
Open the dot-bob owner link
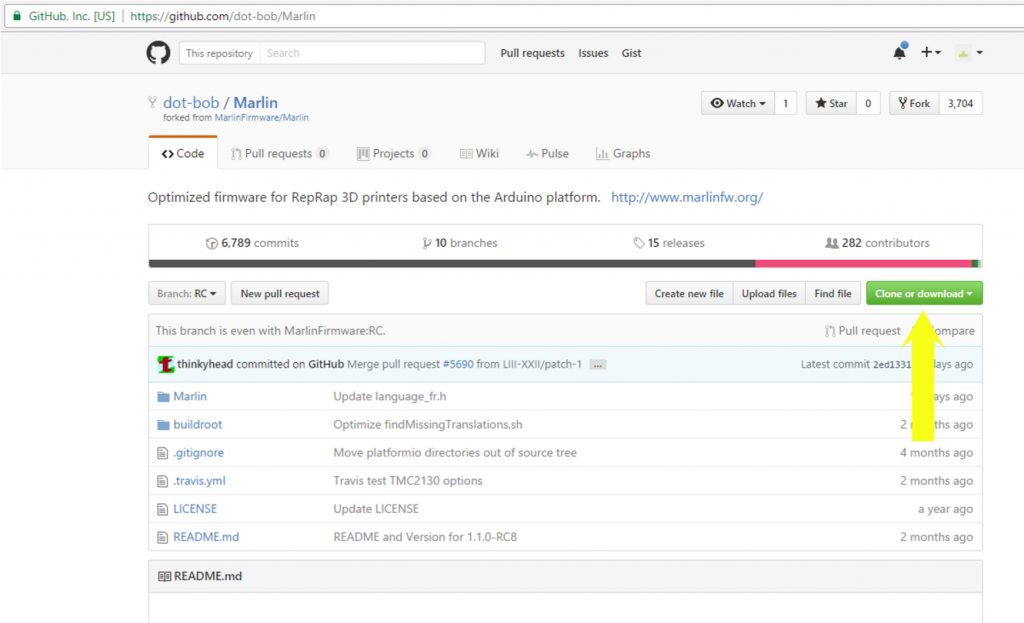[x=191, y=103]
